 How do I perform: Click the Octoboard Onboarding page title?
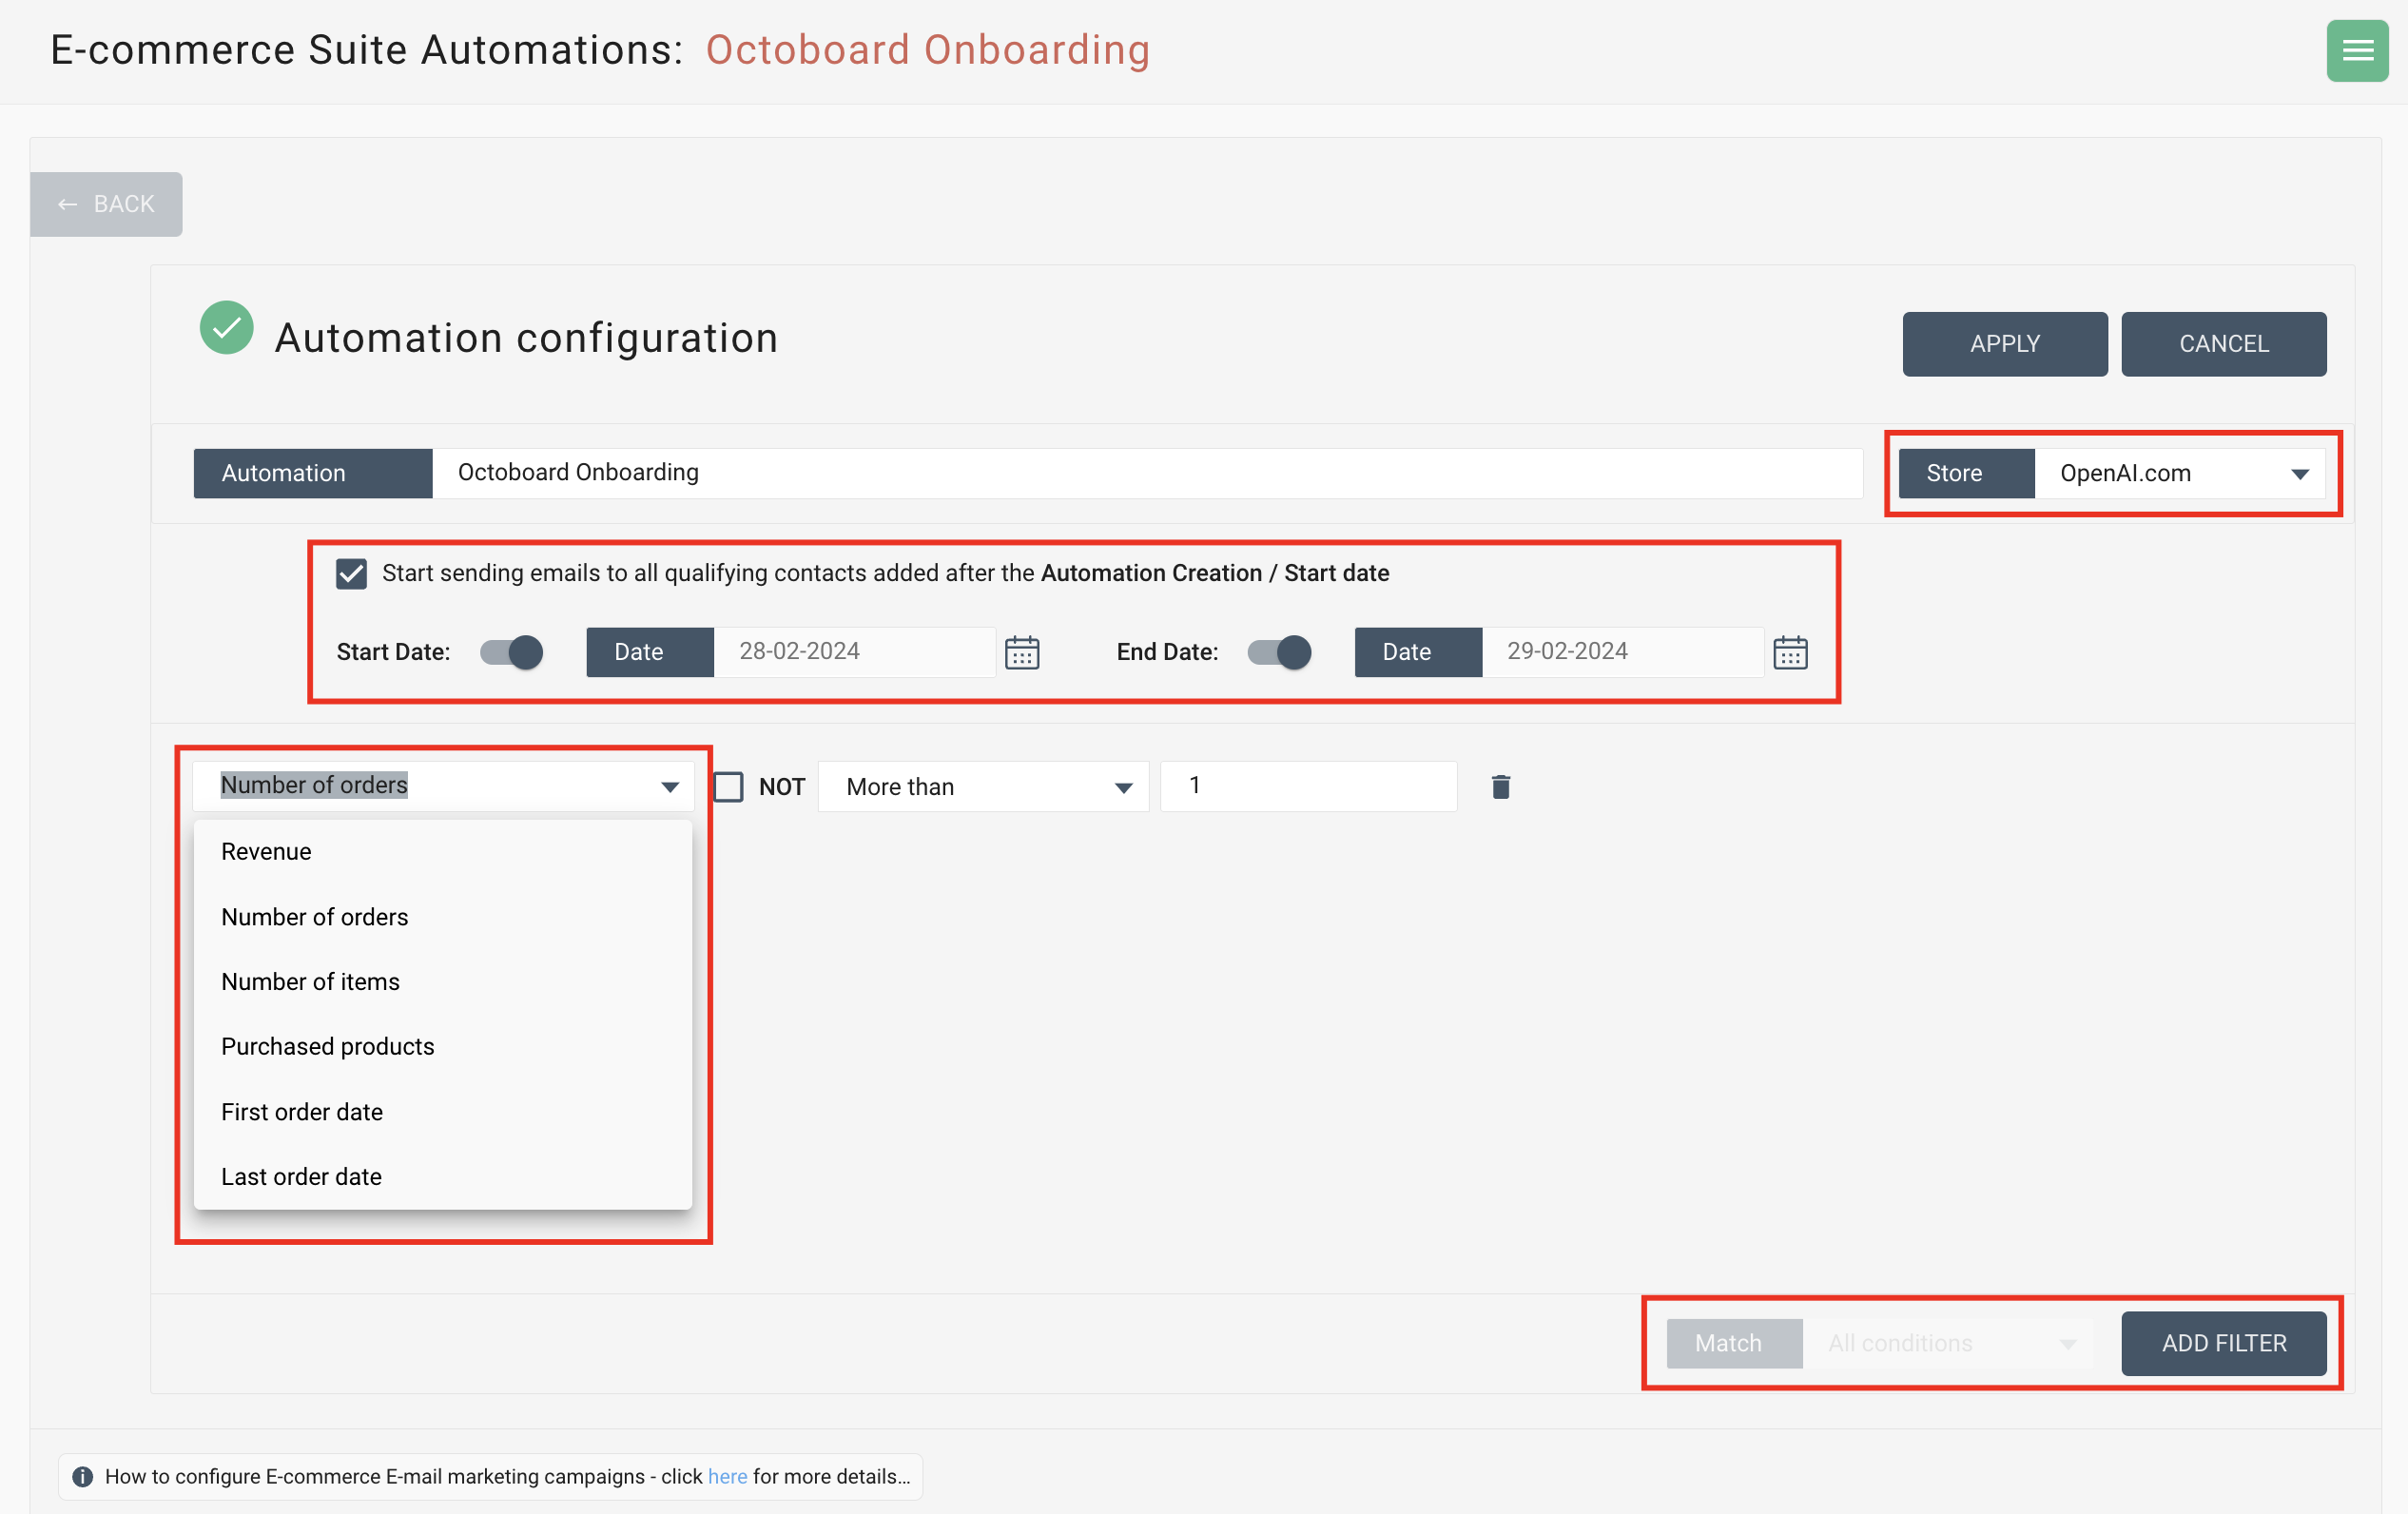(x=928, y=50)
